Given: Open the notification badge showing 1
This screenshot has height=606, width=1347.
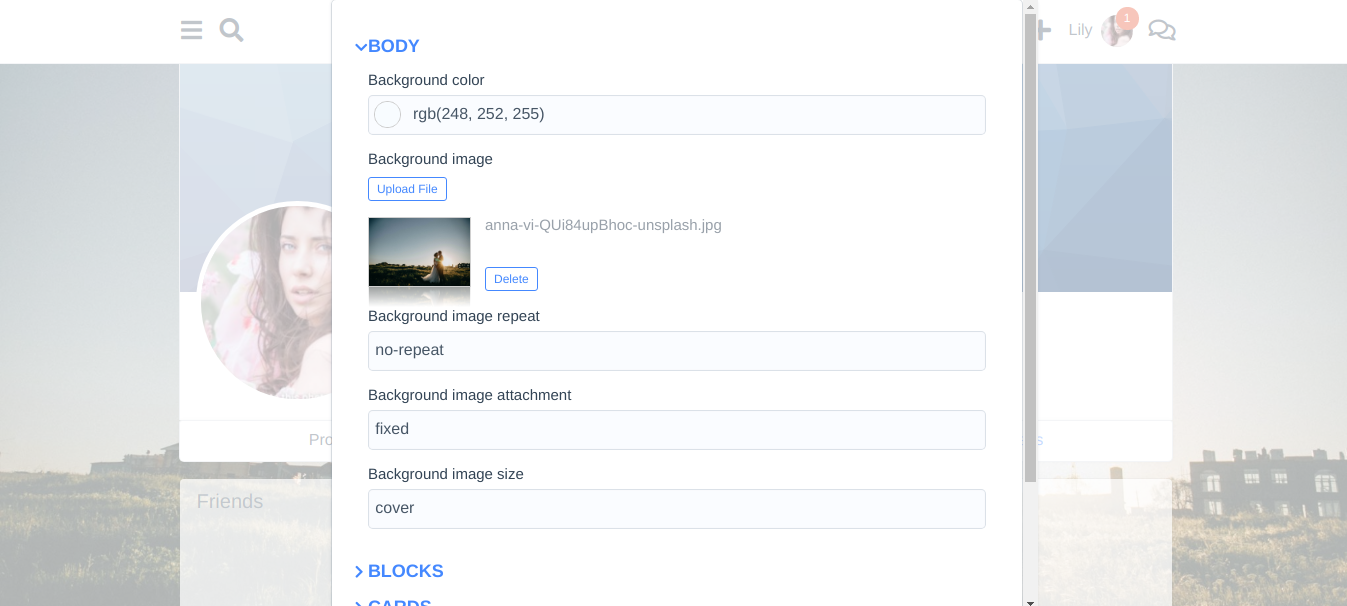Looking at the screenshot, I should coord(1127,18).
